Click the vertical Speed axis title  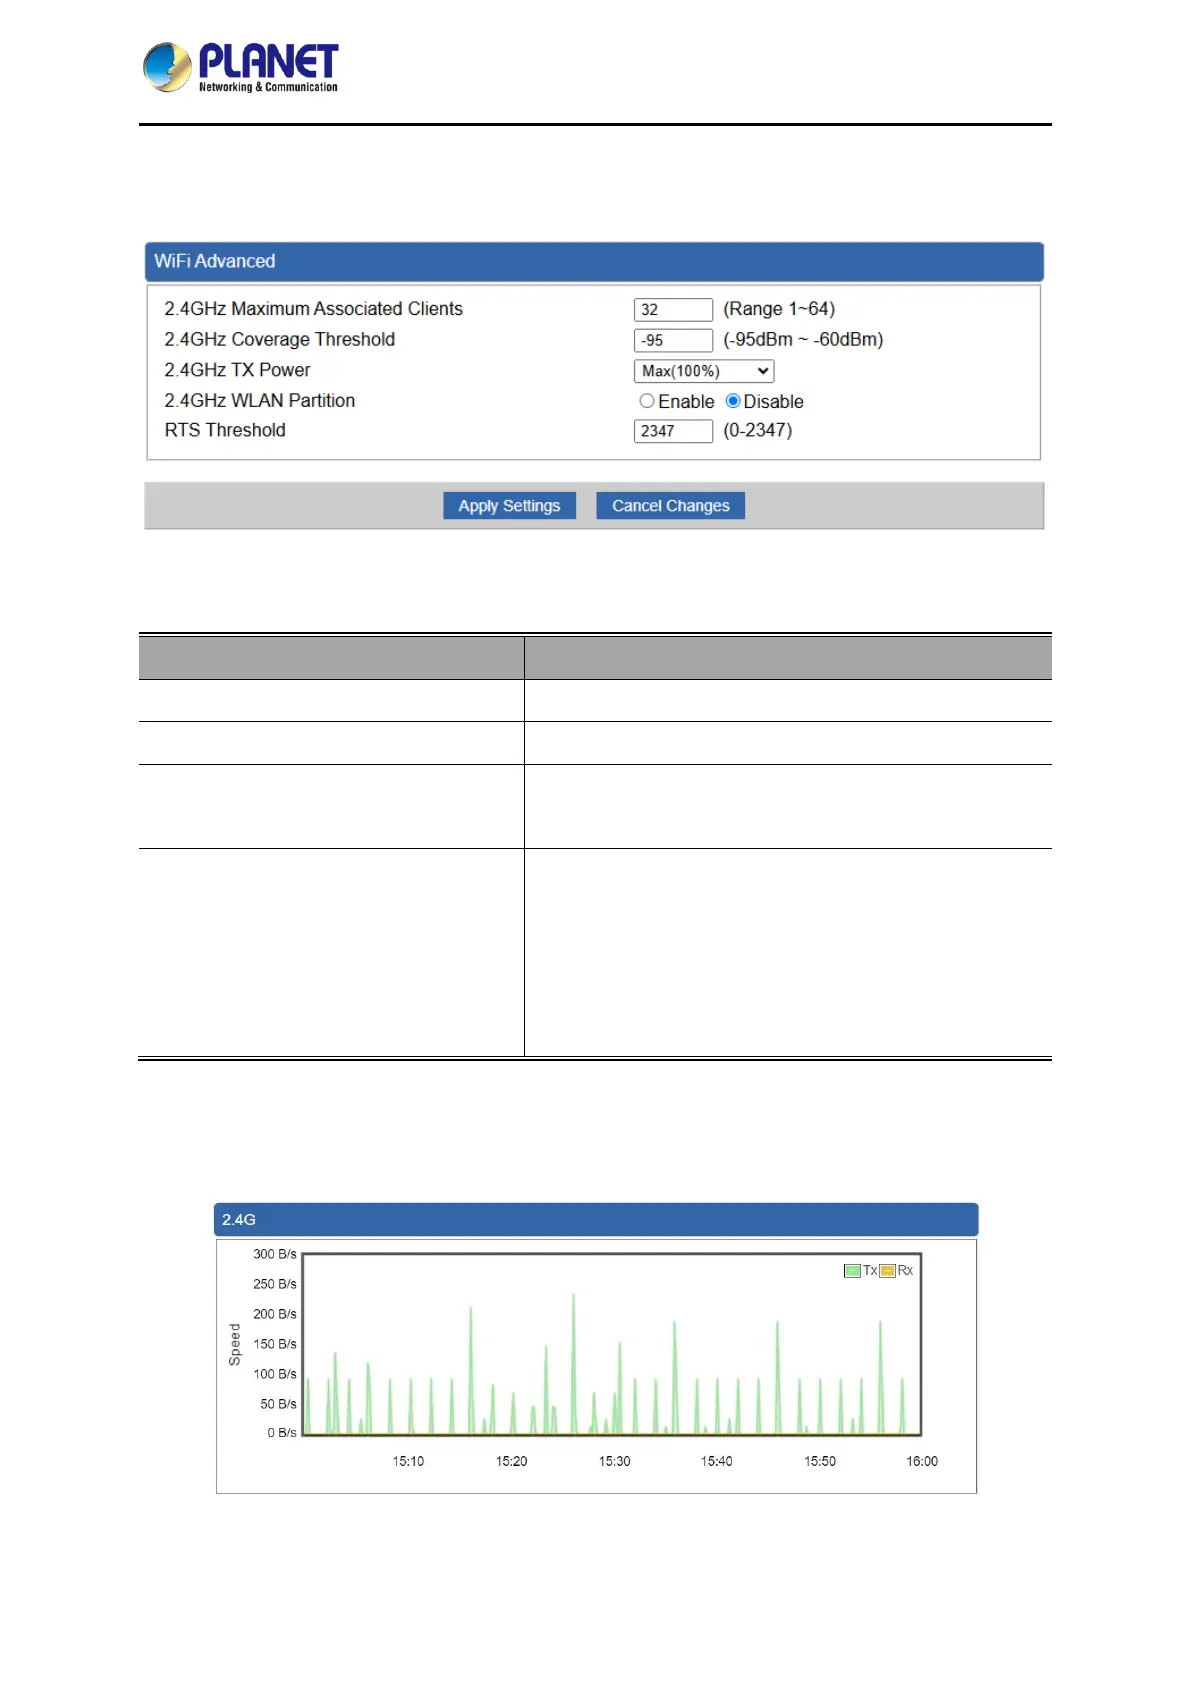click(x=235, y=1344)
